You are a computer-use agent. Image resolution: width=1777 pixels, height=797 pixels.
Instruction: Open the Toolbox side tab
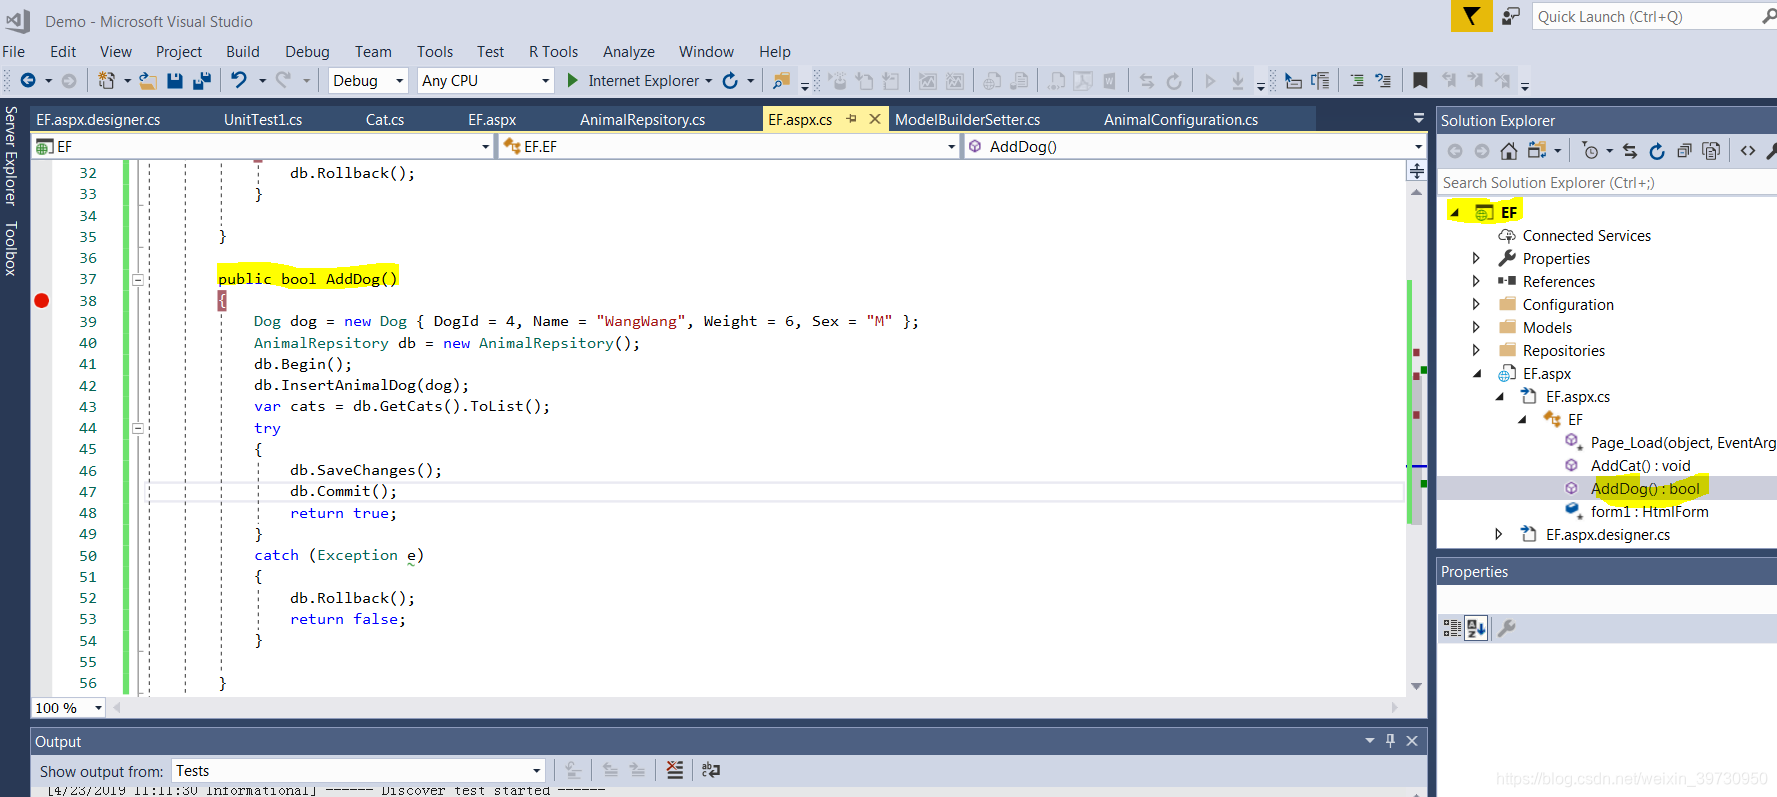11,249
